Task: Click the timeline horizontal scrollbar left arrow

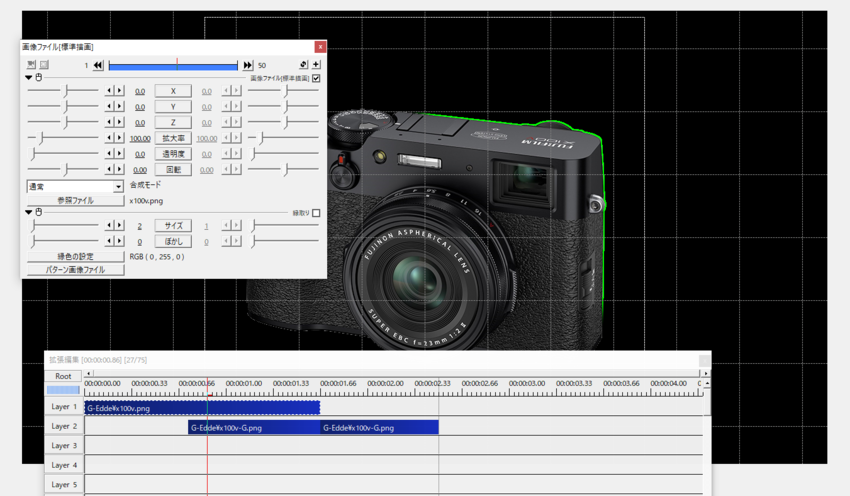Action: pos(89,373)
